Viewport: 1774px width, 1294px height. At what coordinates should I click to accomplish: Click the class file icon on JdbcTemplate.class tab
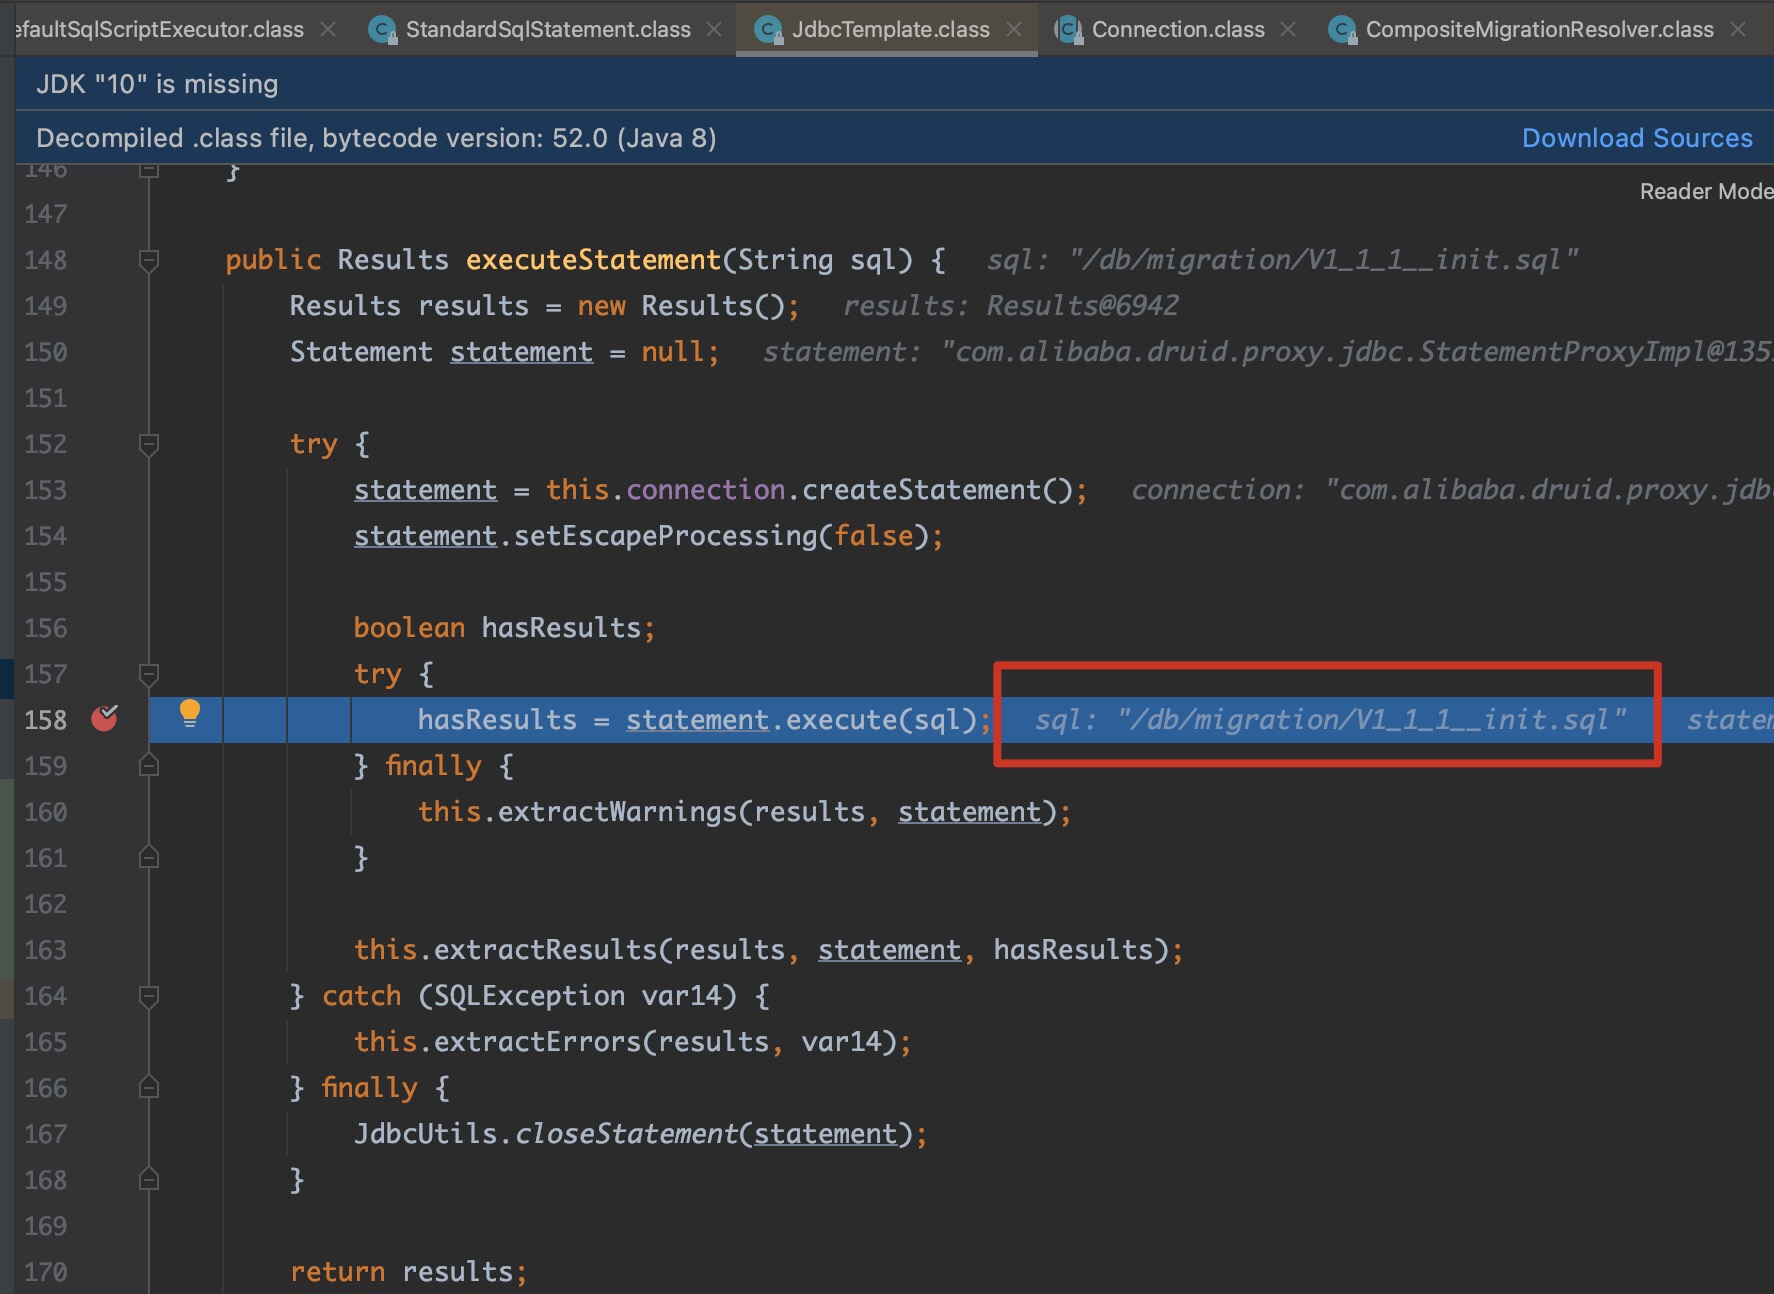point(768,30)
